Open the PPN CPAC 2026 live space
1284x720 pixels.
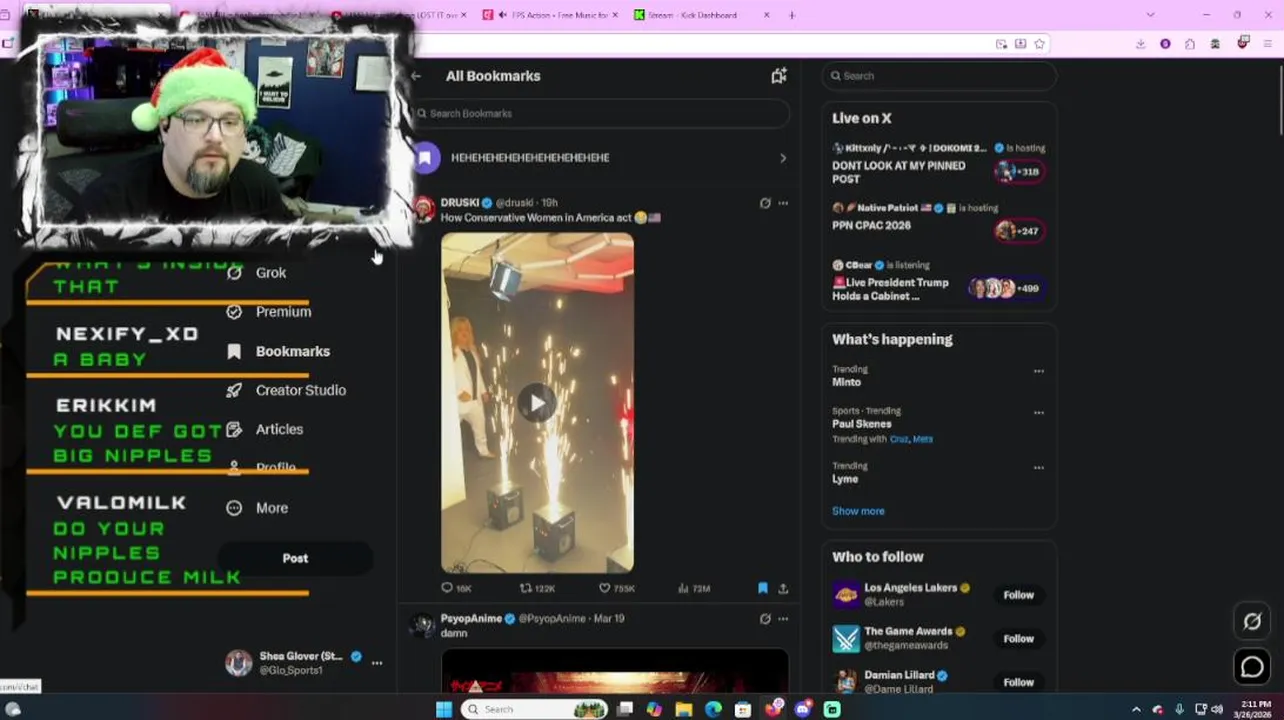pyautogui.click(x=871, y=226)
